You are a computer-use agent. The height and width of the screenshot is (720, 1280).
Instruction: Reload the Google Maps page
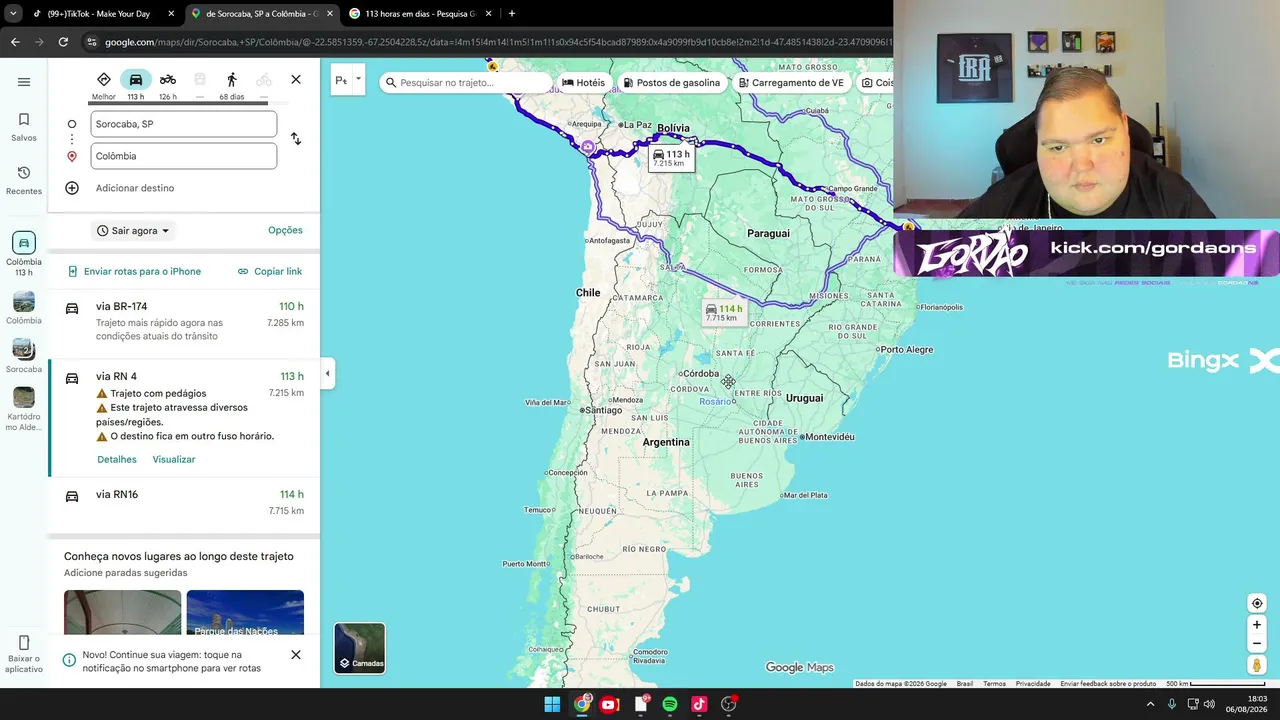[63, 42]
